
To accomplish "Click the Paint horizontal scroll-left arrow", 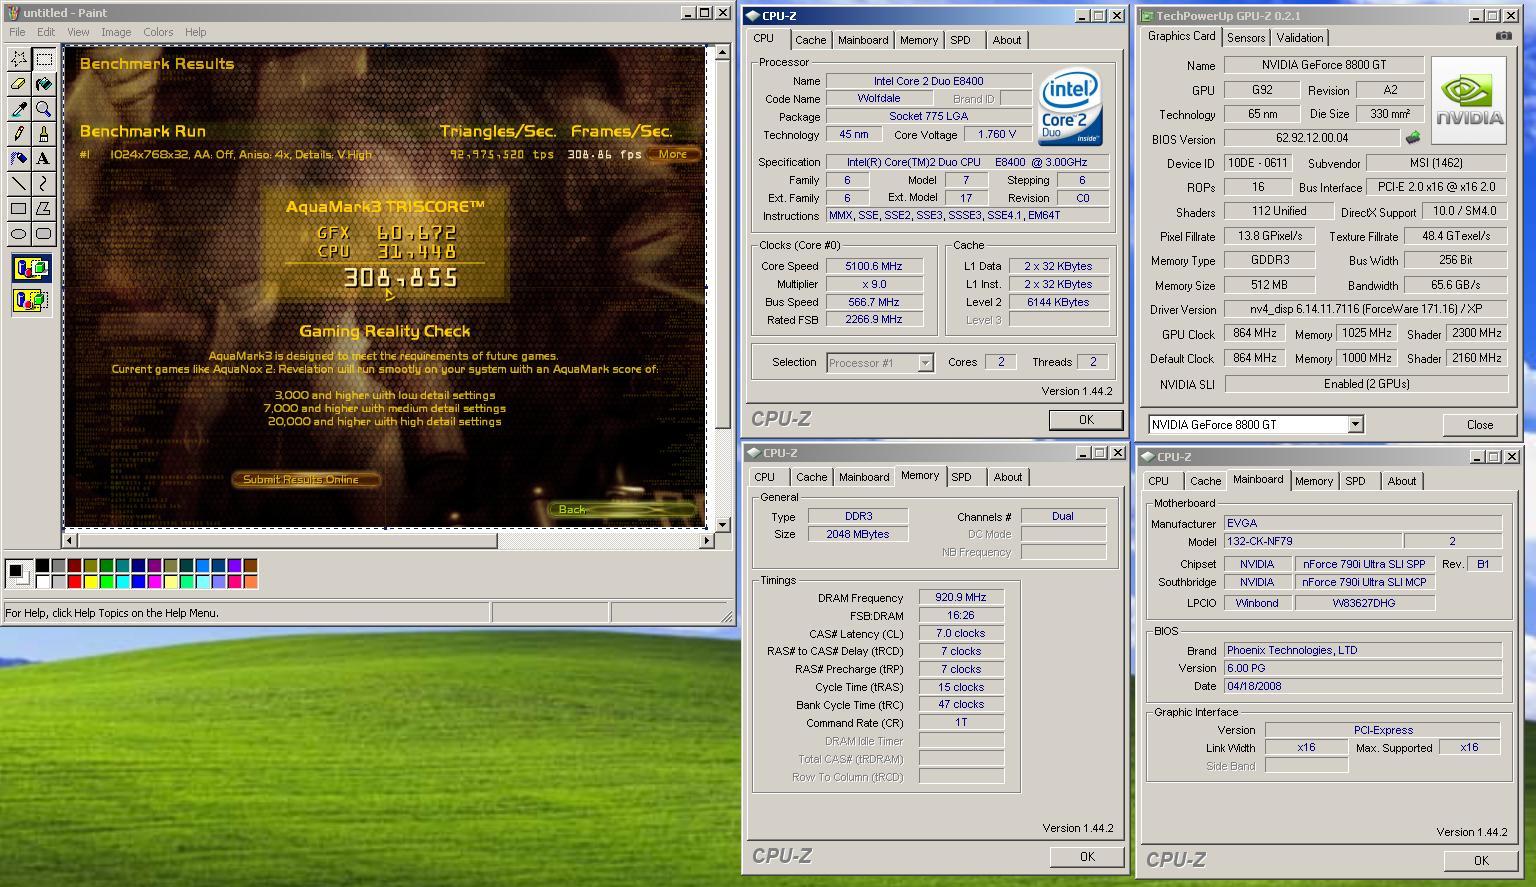I will pos(70,540).
